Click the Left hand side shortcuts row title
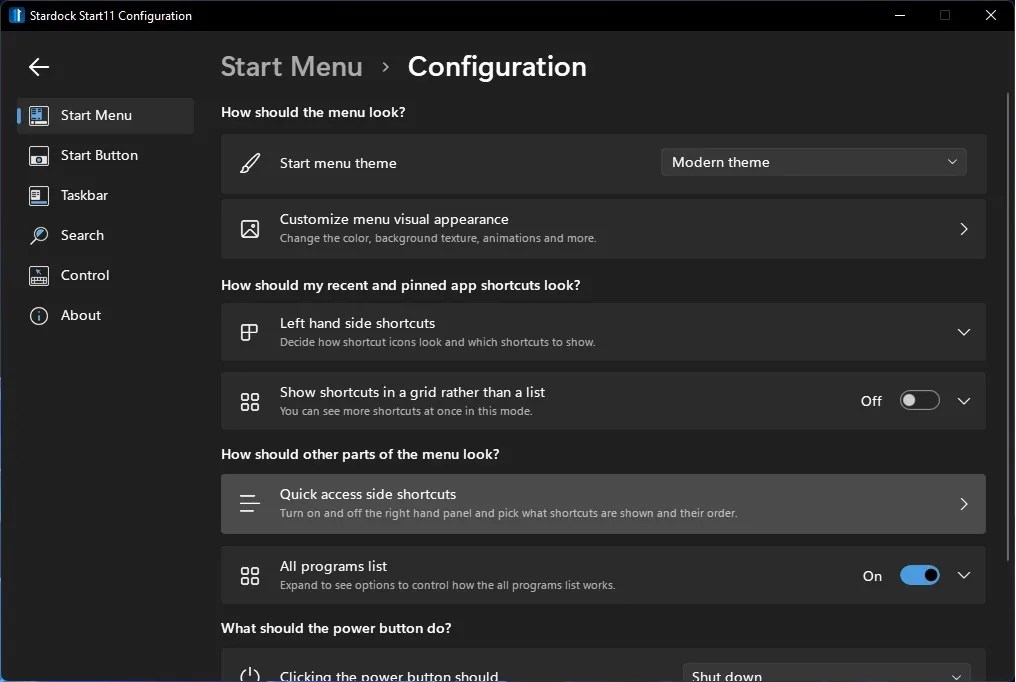The height and width of the screenshot is (682, 1016). [x=357, y=323]
